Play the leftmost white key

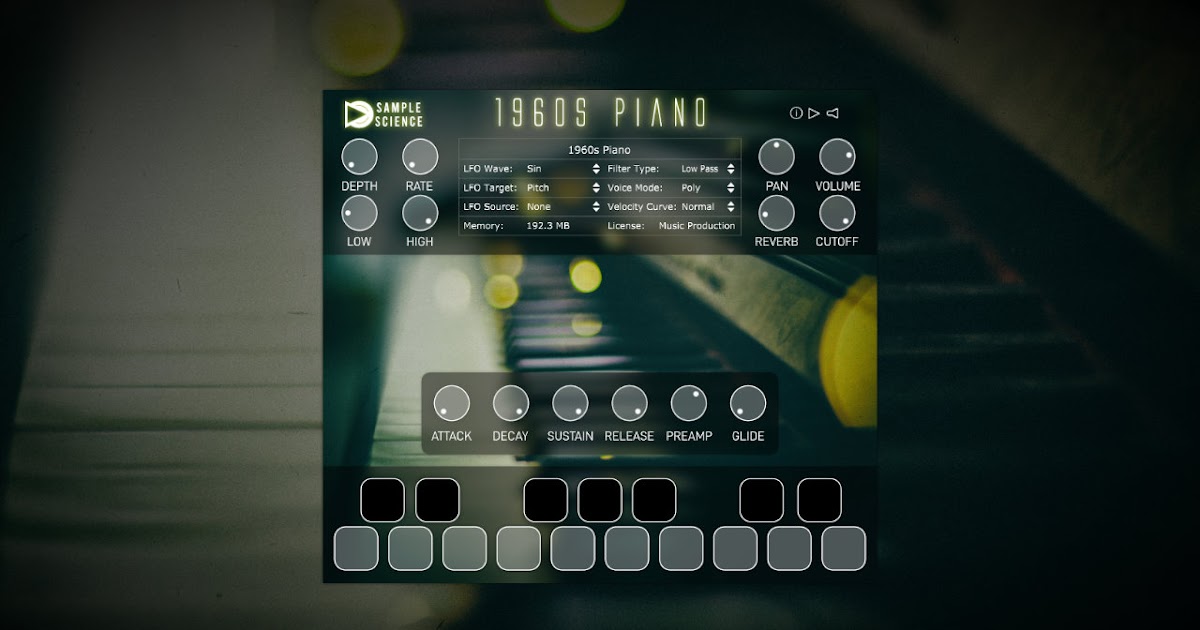(356, 548)
